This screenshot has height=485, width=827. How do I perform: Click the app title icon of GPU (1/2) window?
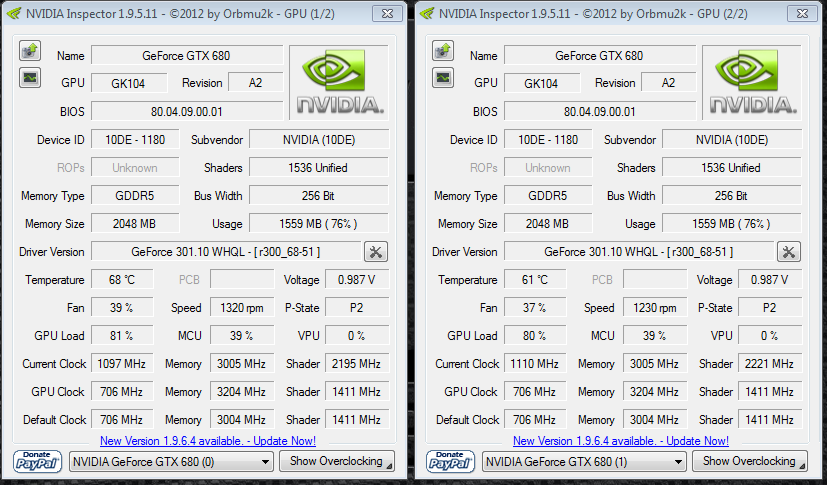(x=14, y=14)
